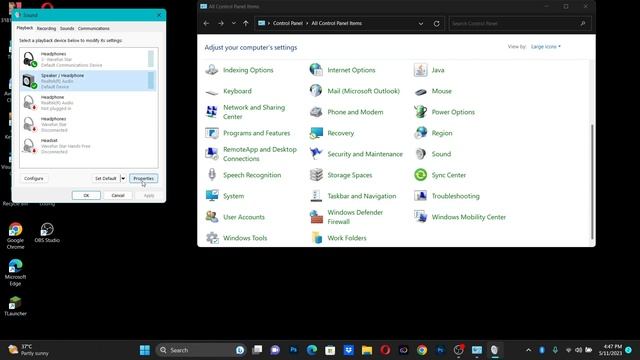
Task: Open Google Chrome desktop shortcut
Action: coord(16,236)
